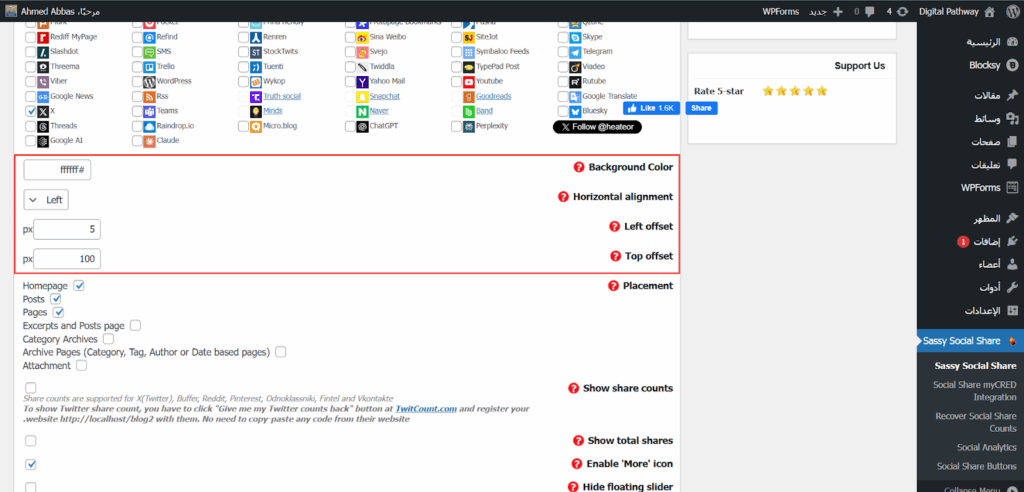Open the Truth social link
Image resolution: width=1024 pixels, height=492 pixels.
click(x=282, y=96)
